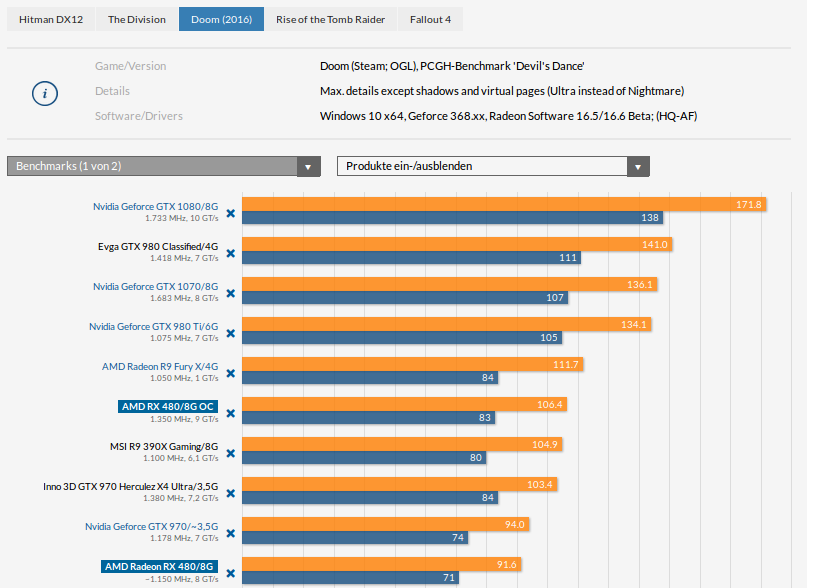Remove Inno 3D GTX 970 Herculez with X
The width and height of the screenshot is (829, 588).
(x=231, y=493)
